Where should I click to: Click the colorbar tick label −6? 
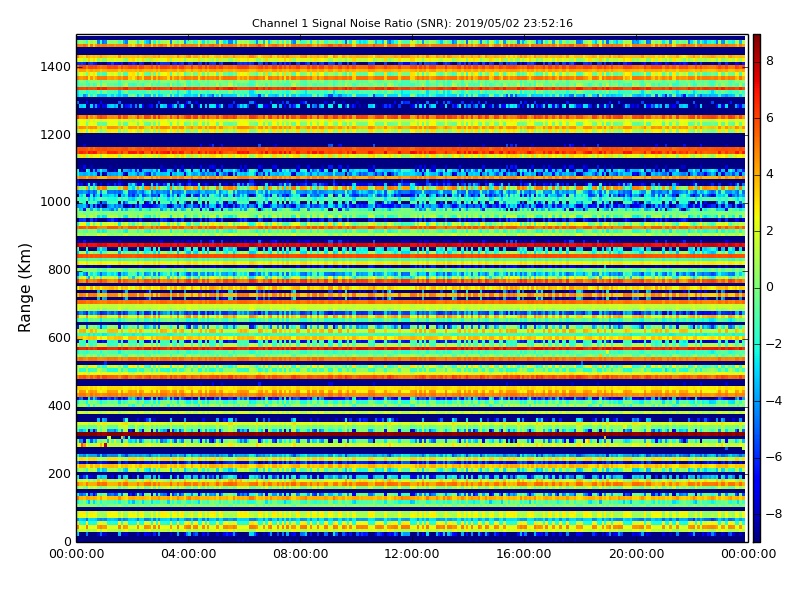(x=774, y=457)
